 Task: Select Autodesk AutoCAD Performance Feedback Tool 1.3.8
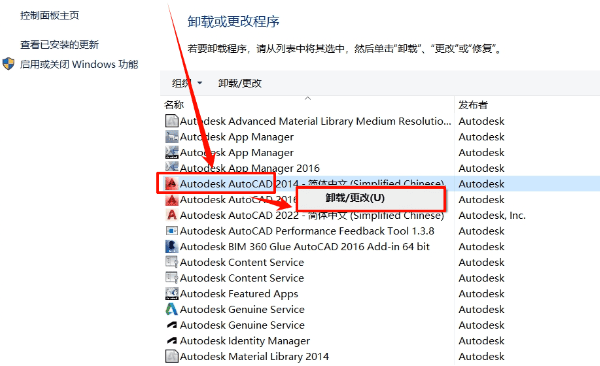point(307,231)
